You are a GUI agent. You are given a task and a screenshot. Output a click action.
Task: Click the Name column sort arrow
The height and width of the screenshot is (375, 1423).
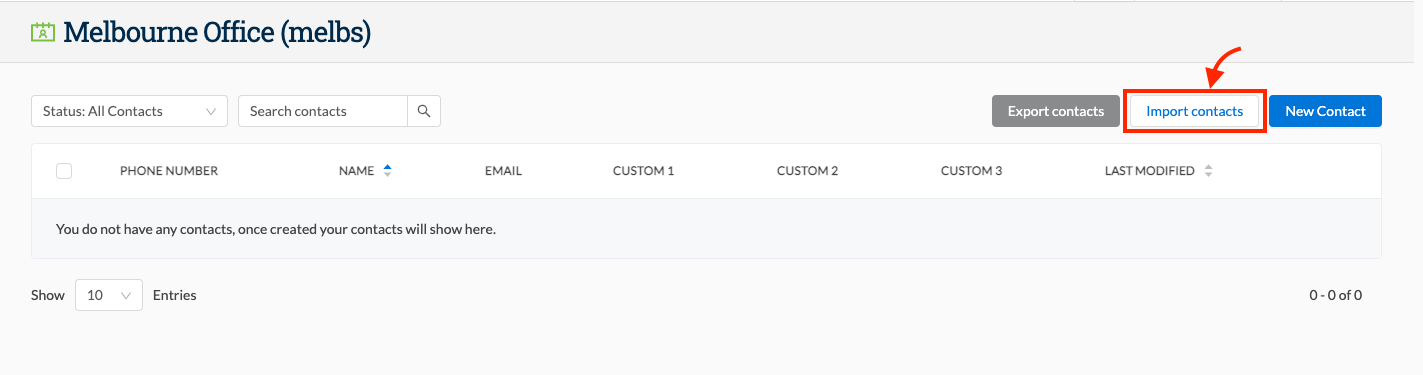pos(387,171)
